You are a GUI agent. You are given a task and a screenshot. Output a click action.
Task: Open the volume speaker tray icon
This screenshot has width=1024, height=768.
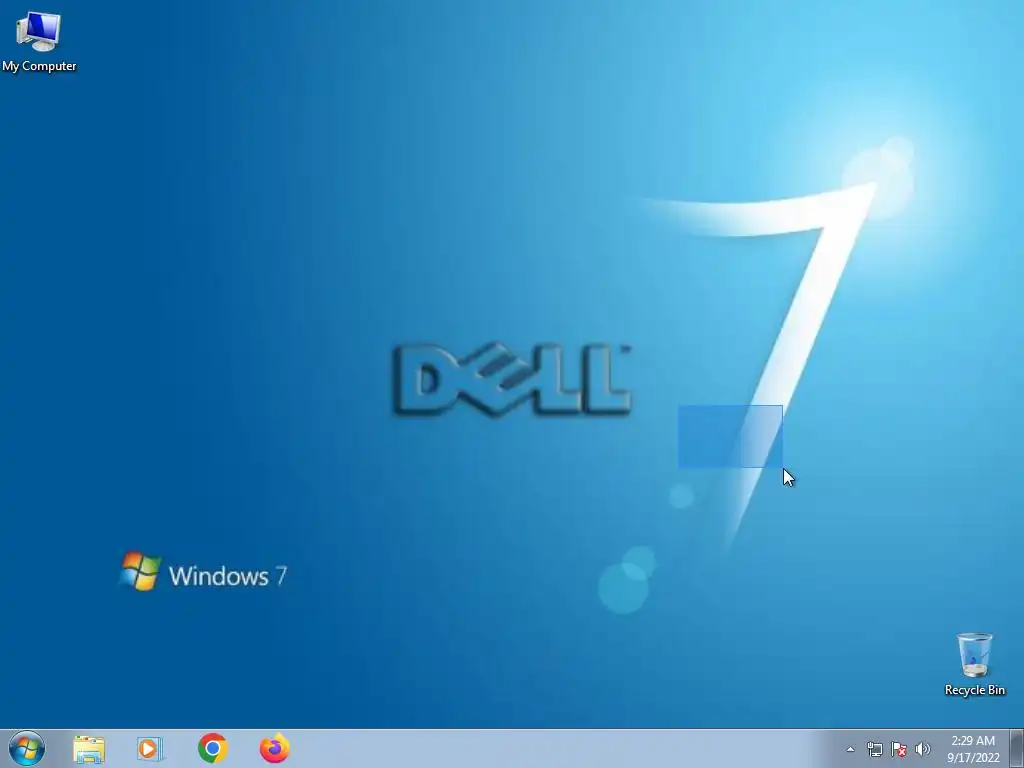coord(922,749)
